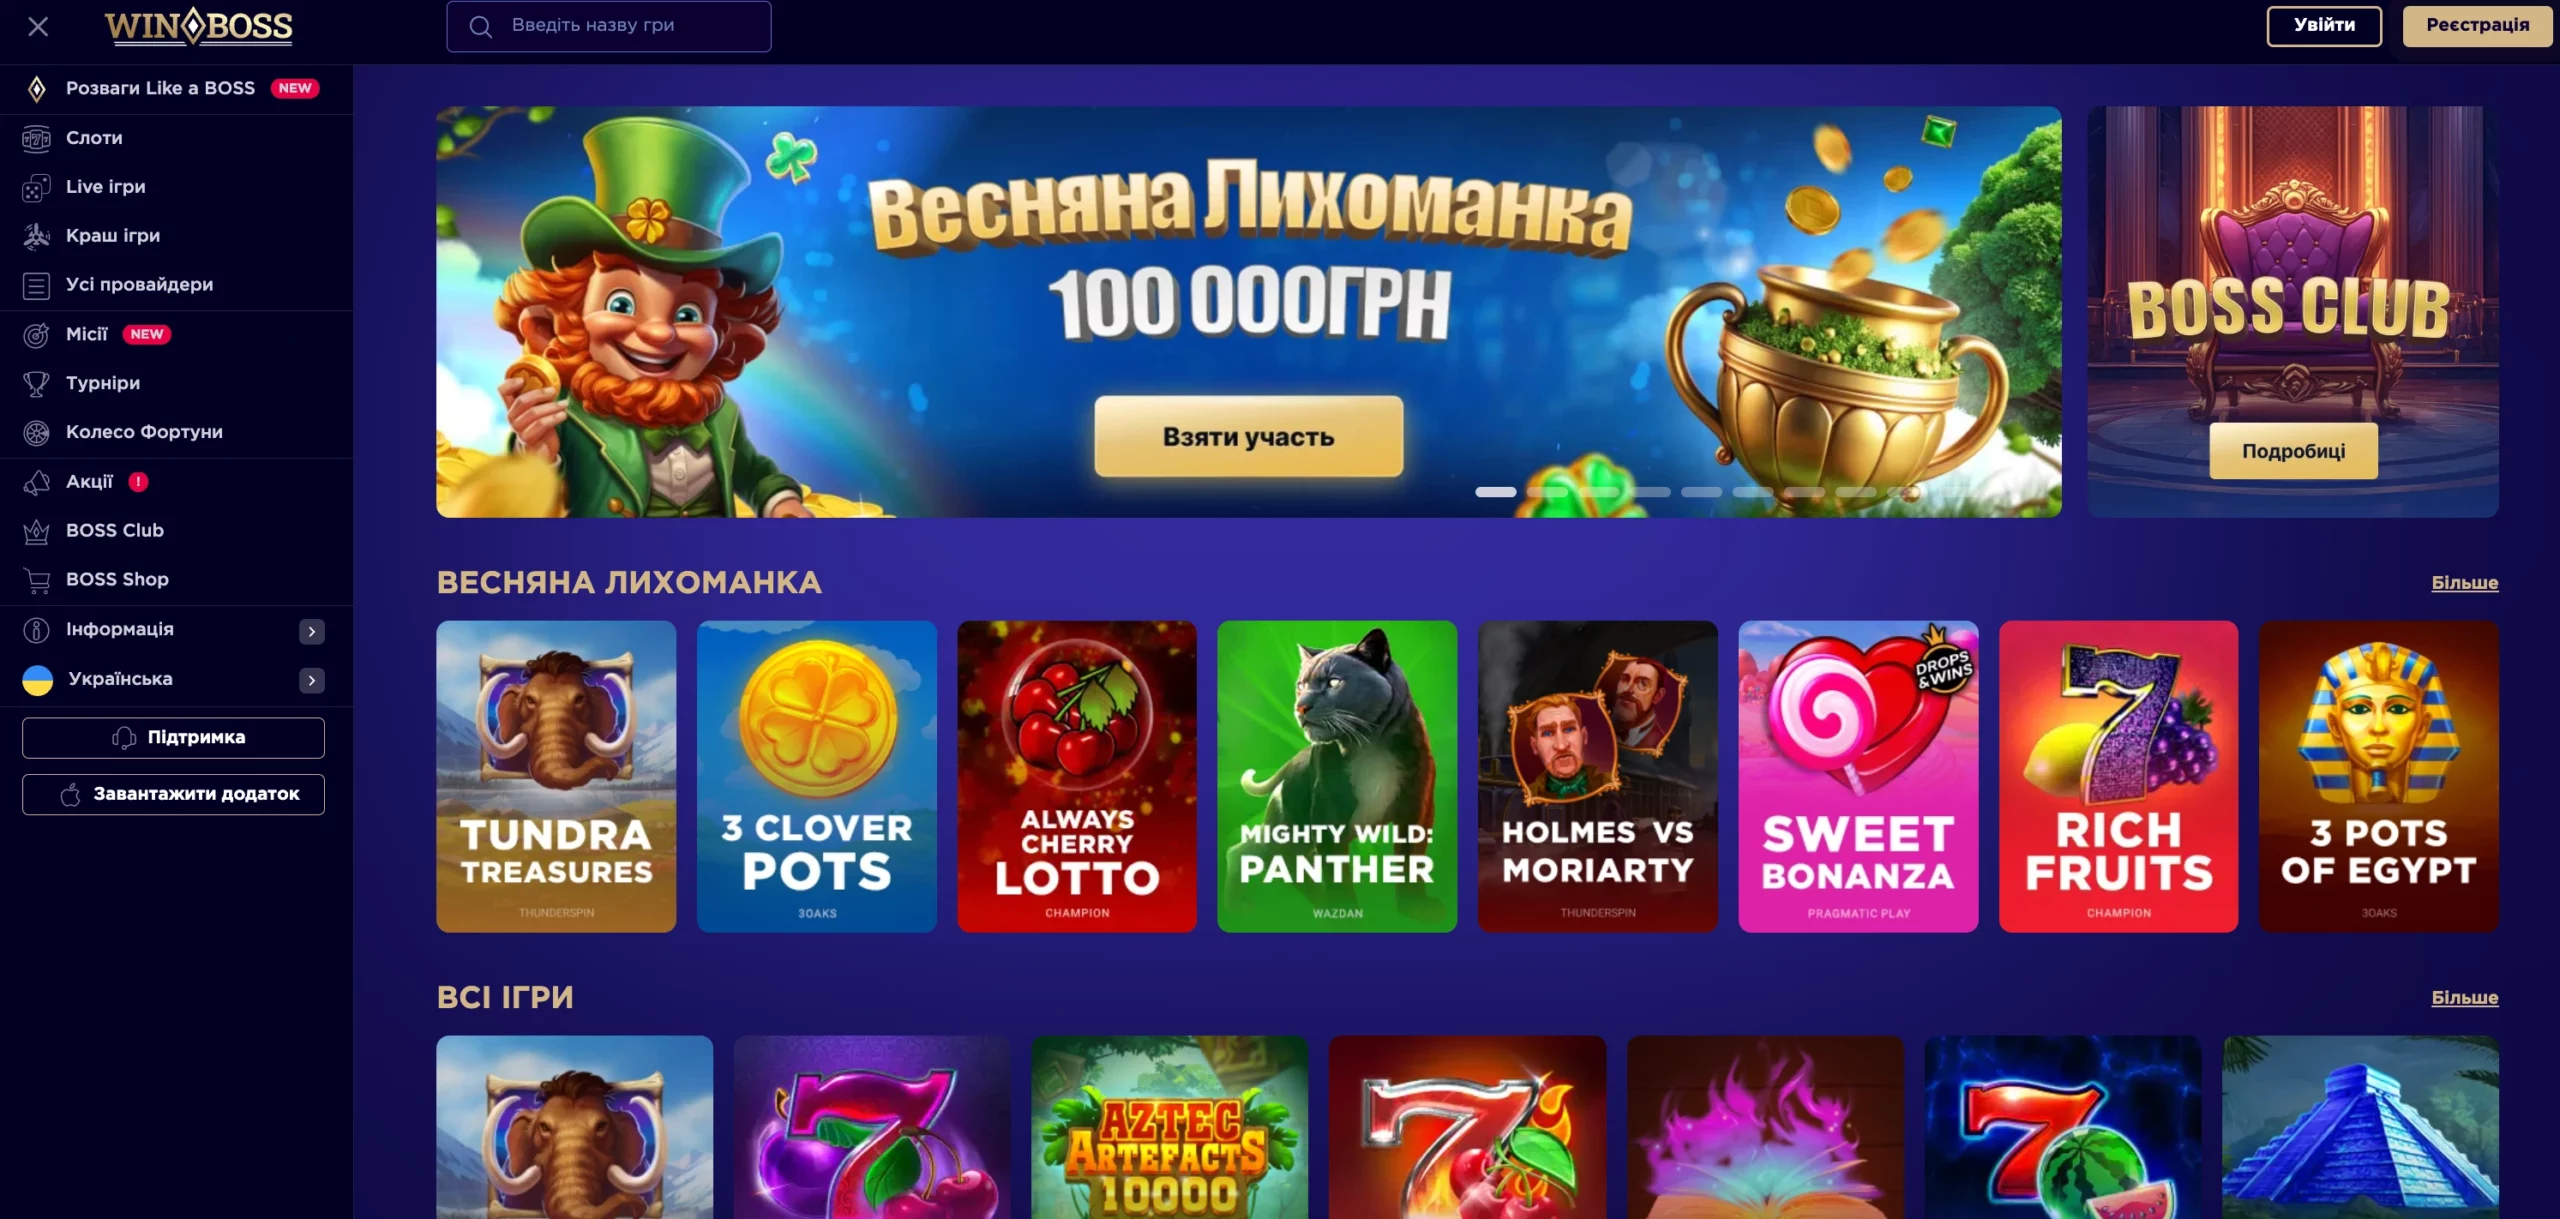
Task: Open the Колесо Фортуни wheel icon
Action: (x=36, y=432)
